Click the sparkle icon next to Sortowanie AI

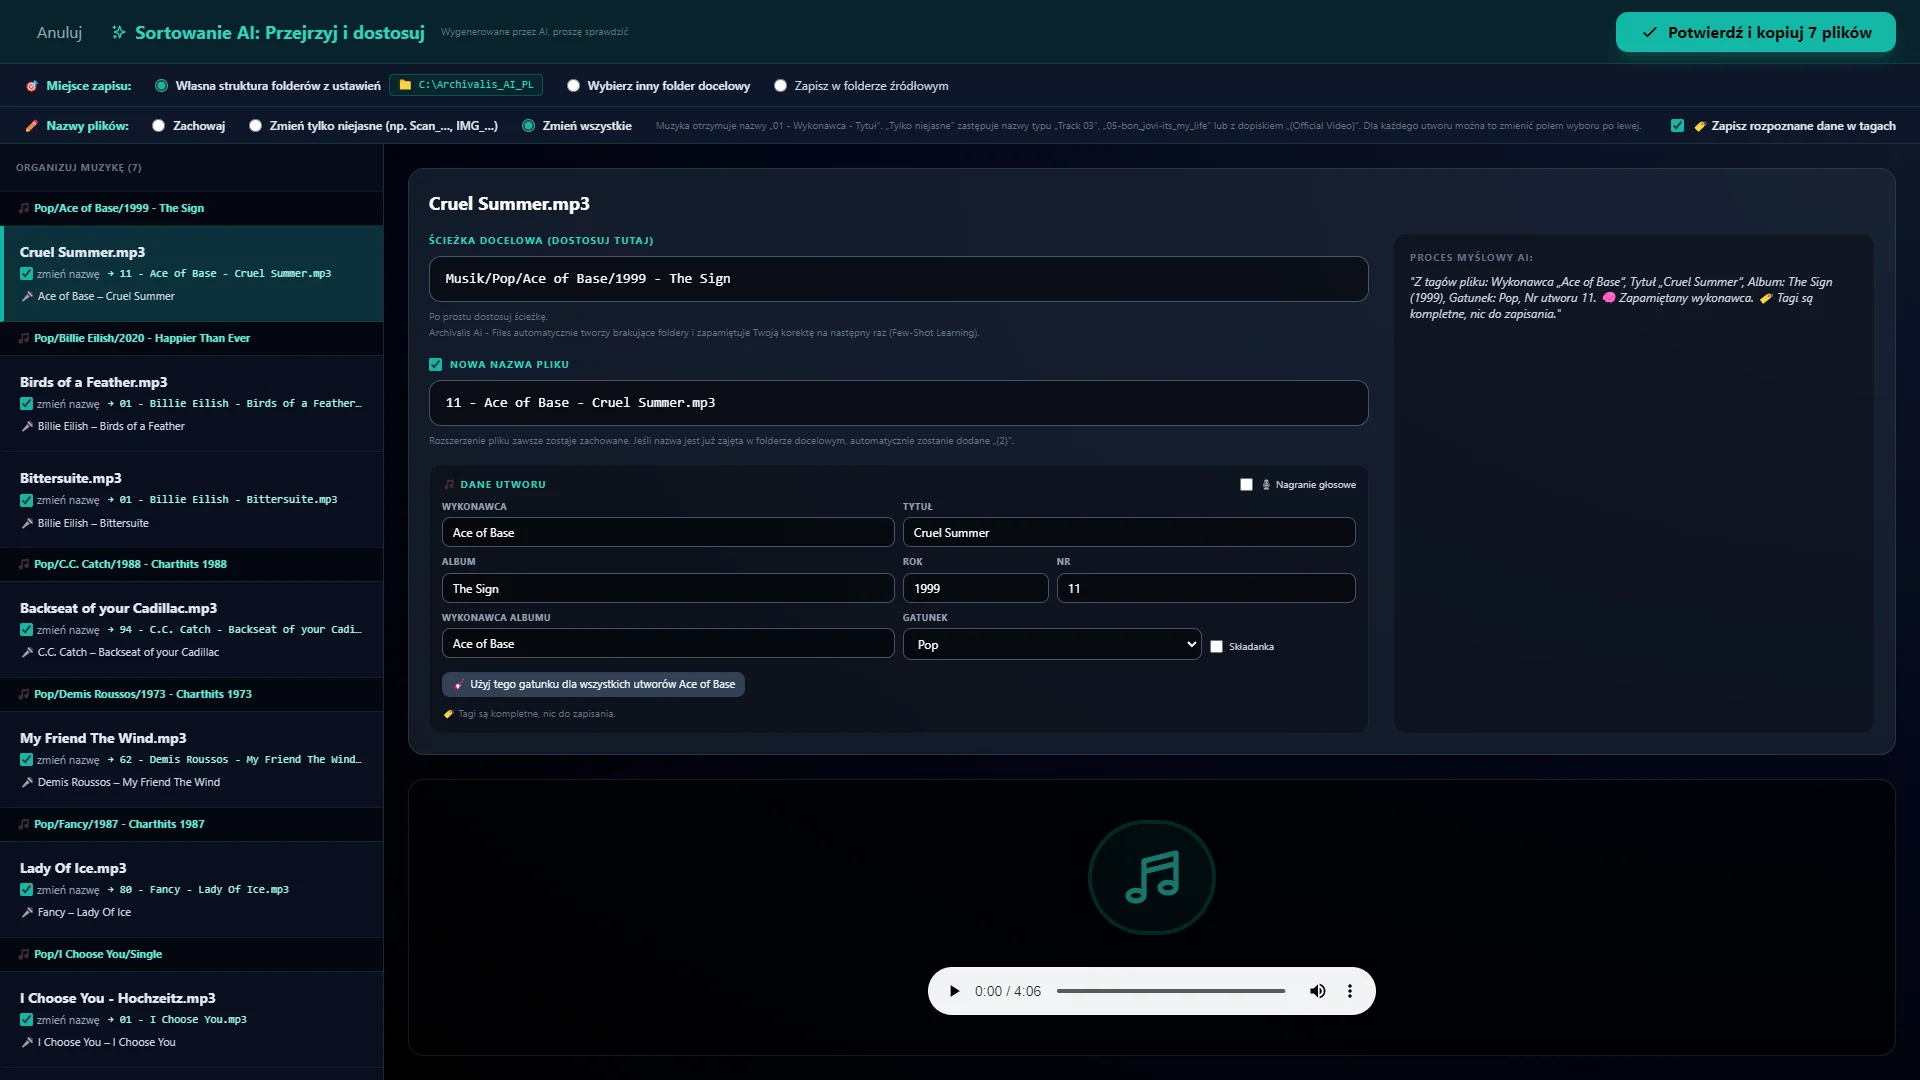(119, 32)
